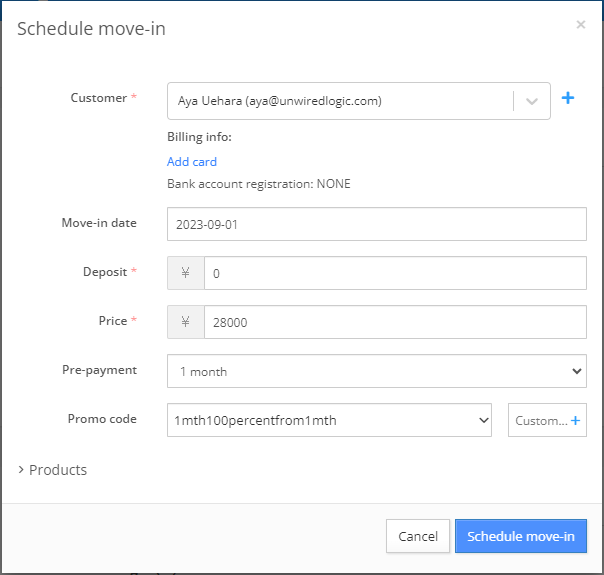Click the Aya Uehara customer selection field
The image size is (604, 575).
pos(358,101)
